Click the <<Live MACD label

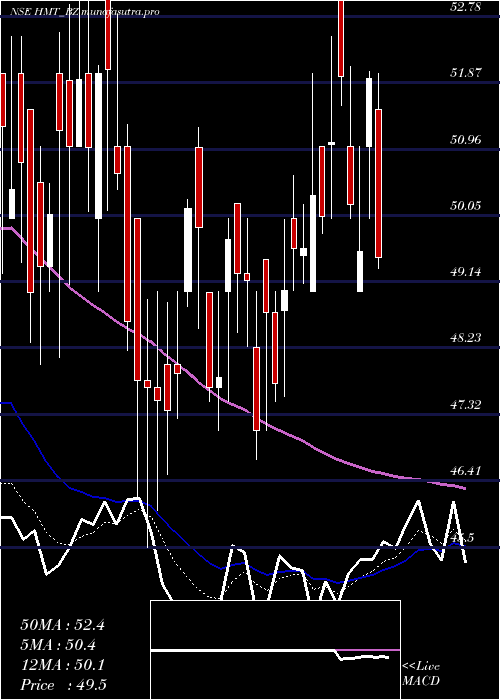point(421,674)
